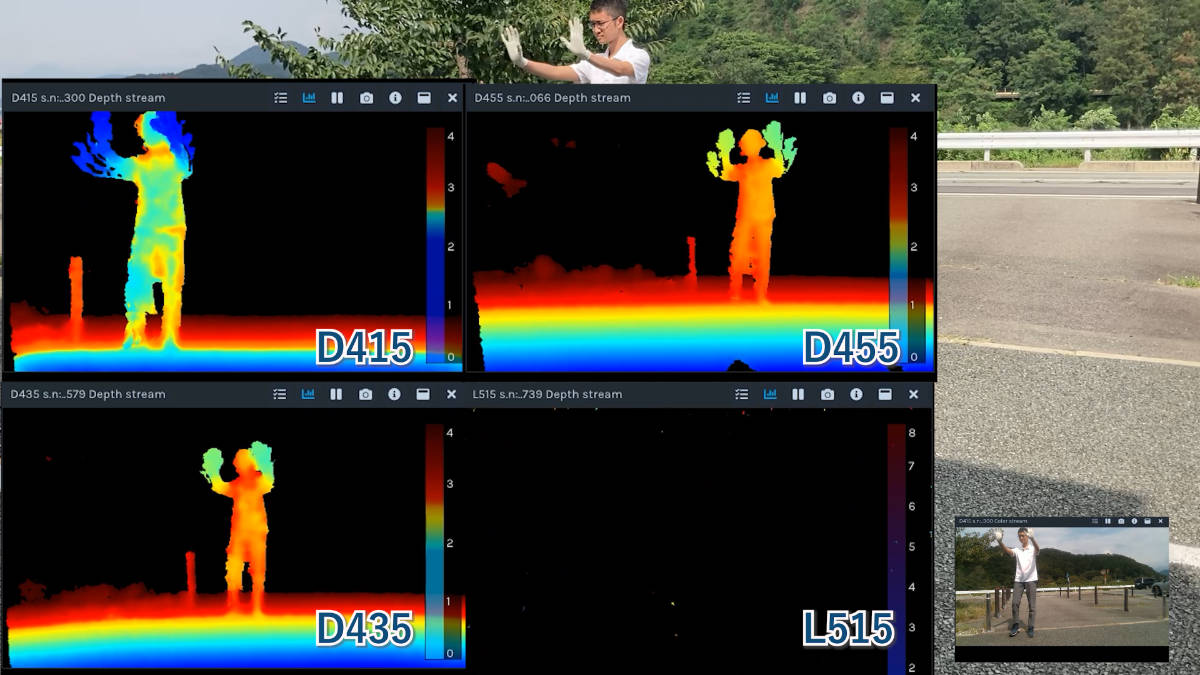The image size is (1200, 675).
Task: Close the D415 depth stream panel
Action: coord(452,98)
